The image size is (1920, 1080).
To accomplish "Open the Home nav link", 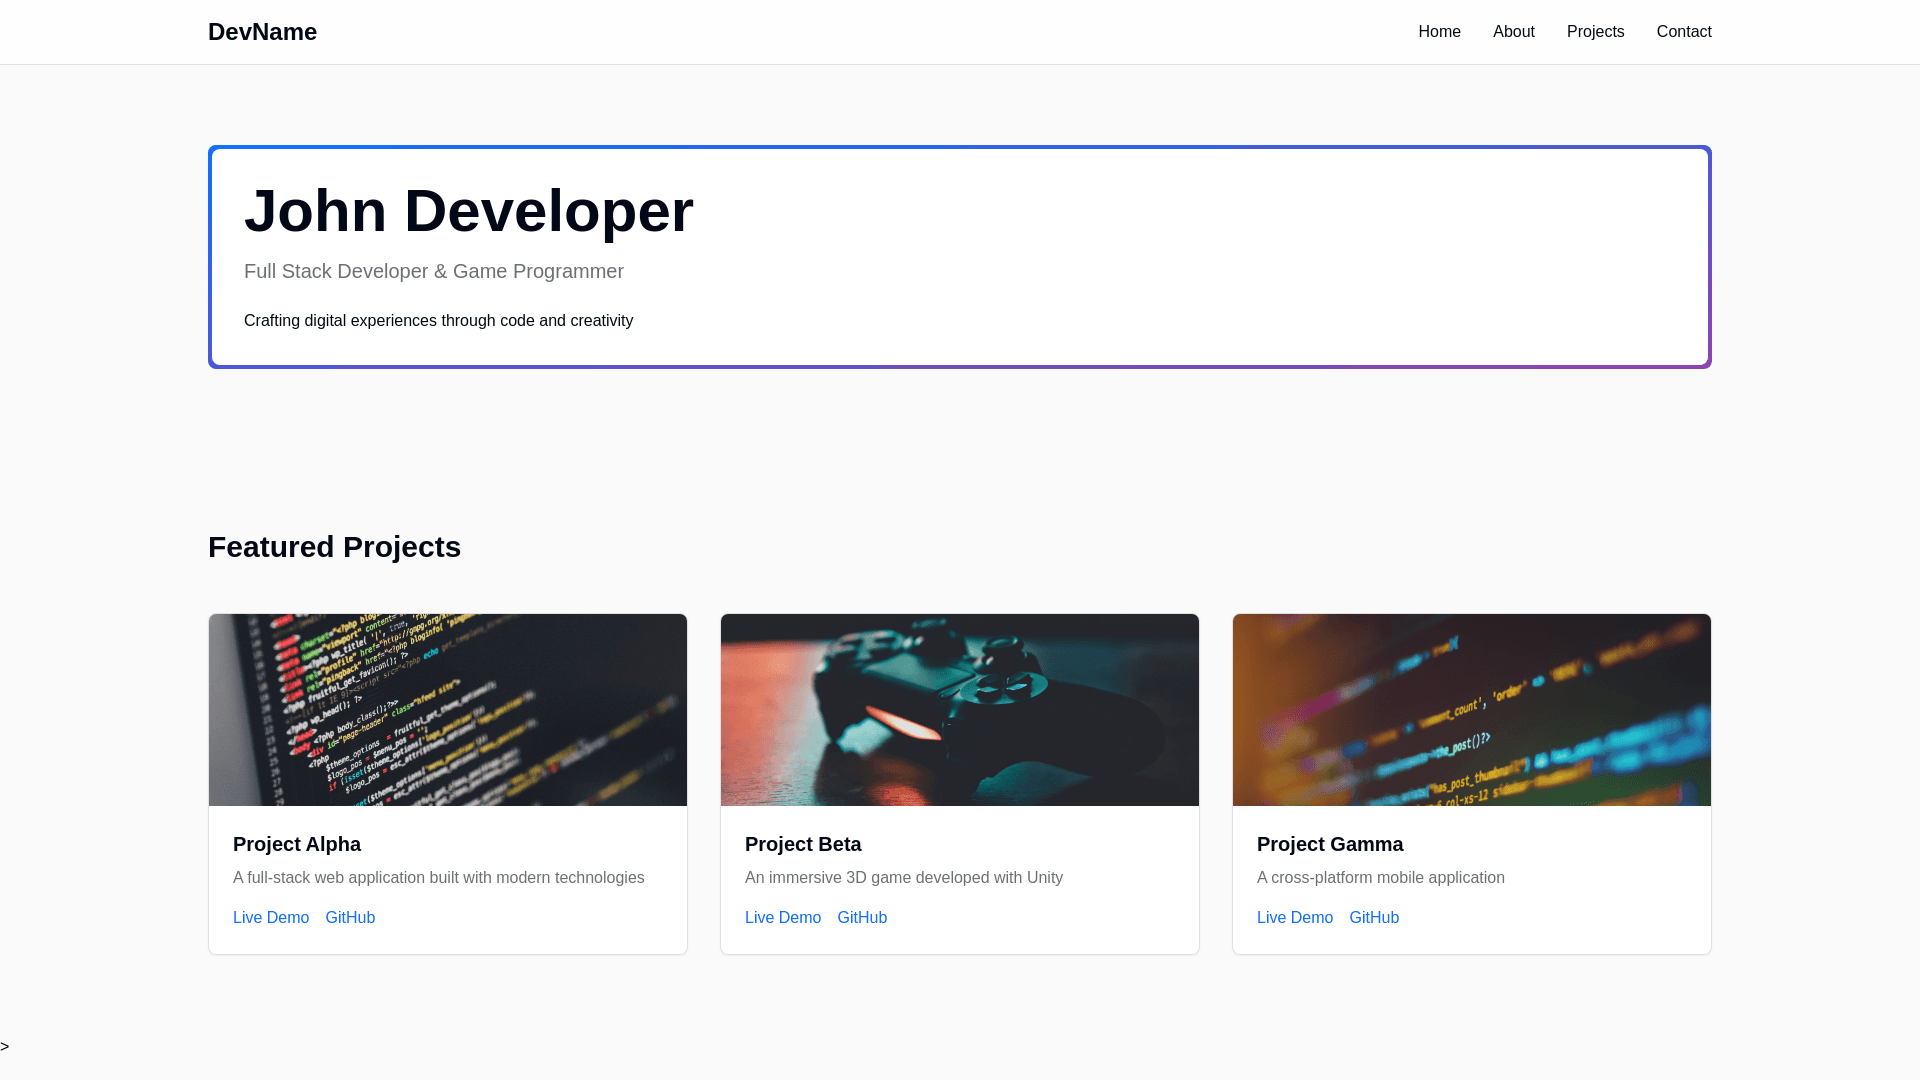I will point(1439,32).
